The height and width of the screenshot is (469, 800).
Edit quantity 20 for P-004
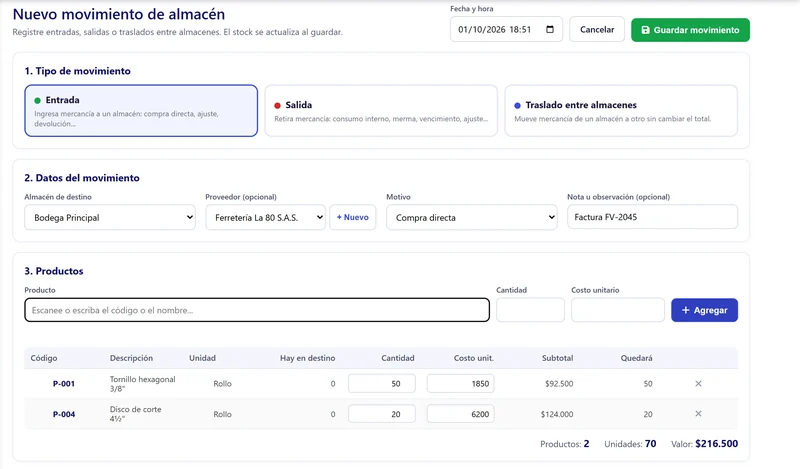point(382,414)
